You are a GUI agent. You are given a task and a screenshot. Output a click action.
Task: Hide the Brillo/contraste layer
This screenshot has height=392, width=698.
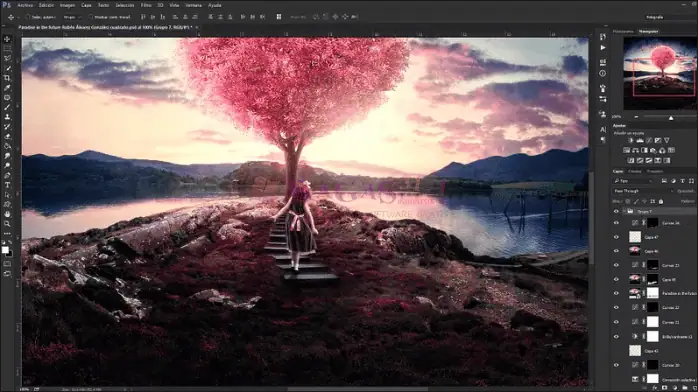click(617, 336)
